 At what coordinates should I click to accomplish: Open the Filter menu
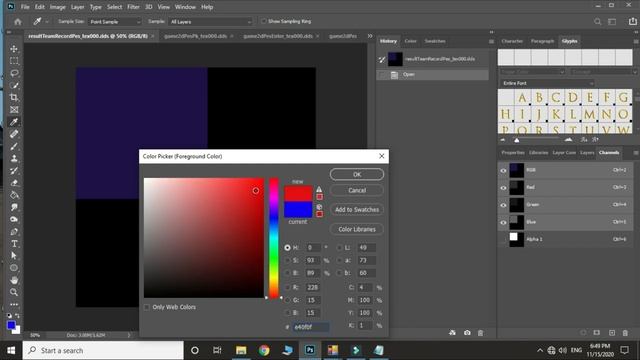coord(133,7)
